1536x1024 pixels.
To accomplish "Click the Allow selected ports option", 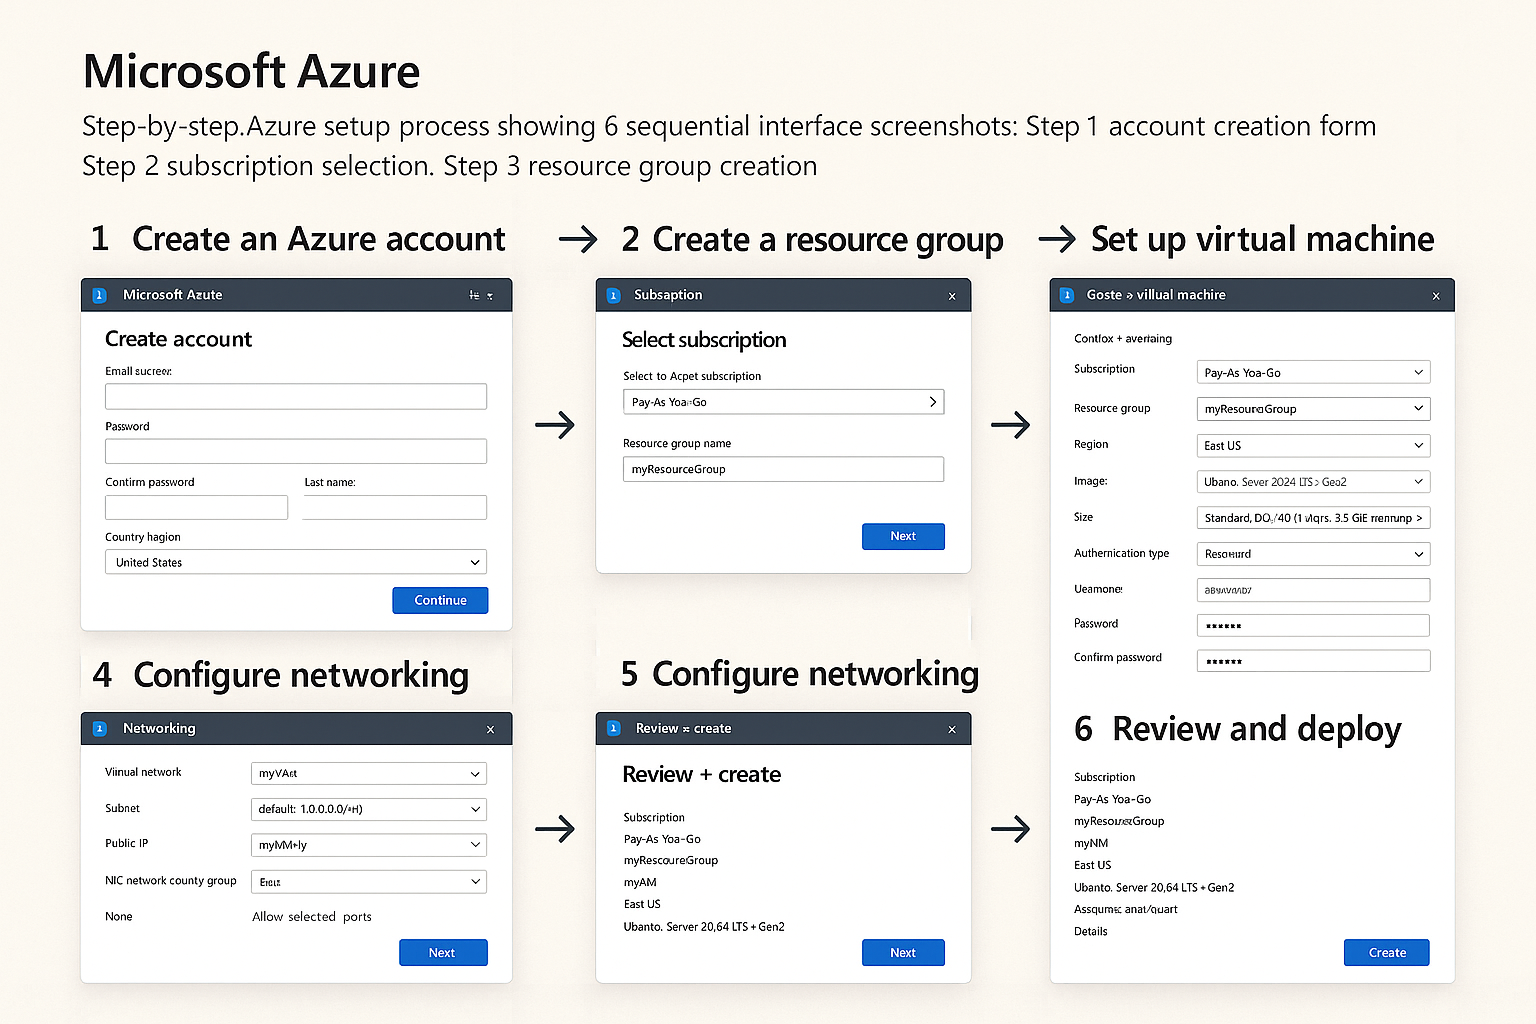I will [312, 917].
